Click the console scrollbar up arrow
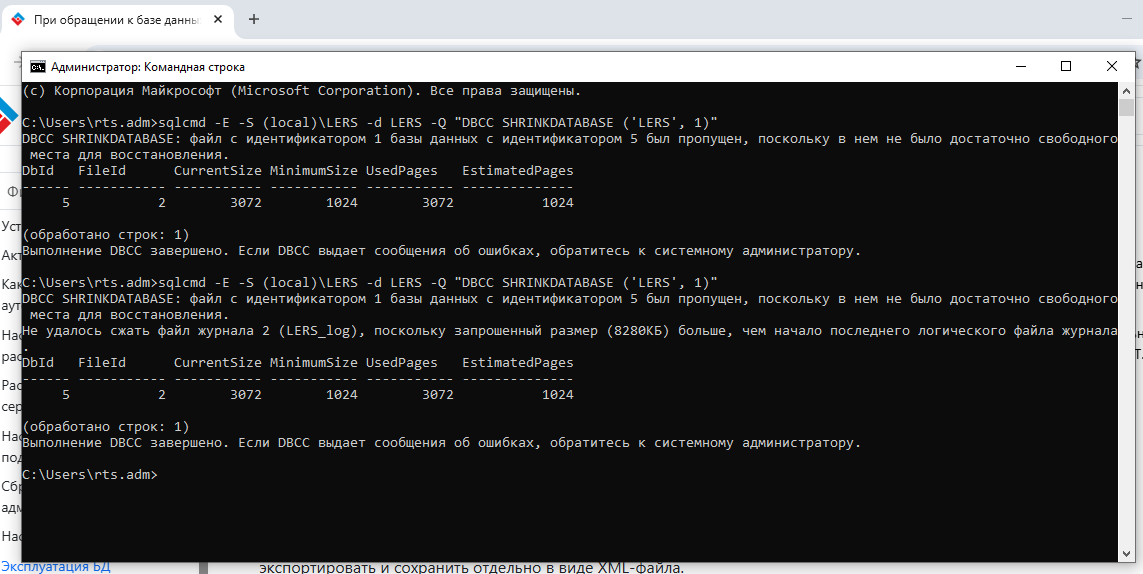Viewport: 1143px width, 574px height. click(1128, 91)
